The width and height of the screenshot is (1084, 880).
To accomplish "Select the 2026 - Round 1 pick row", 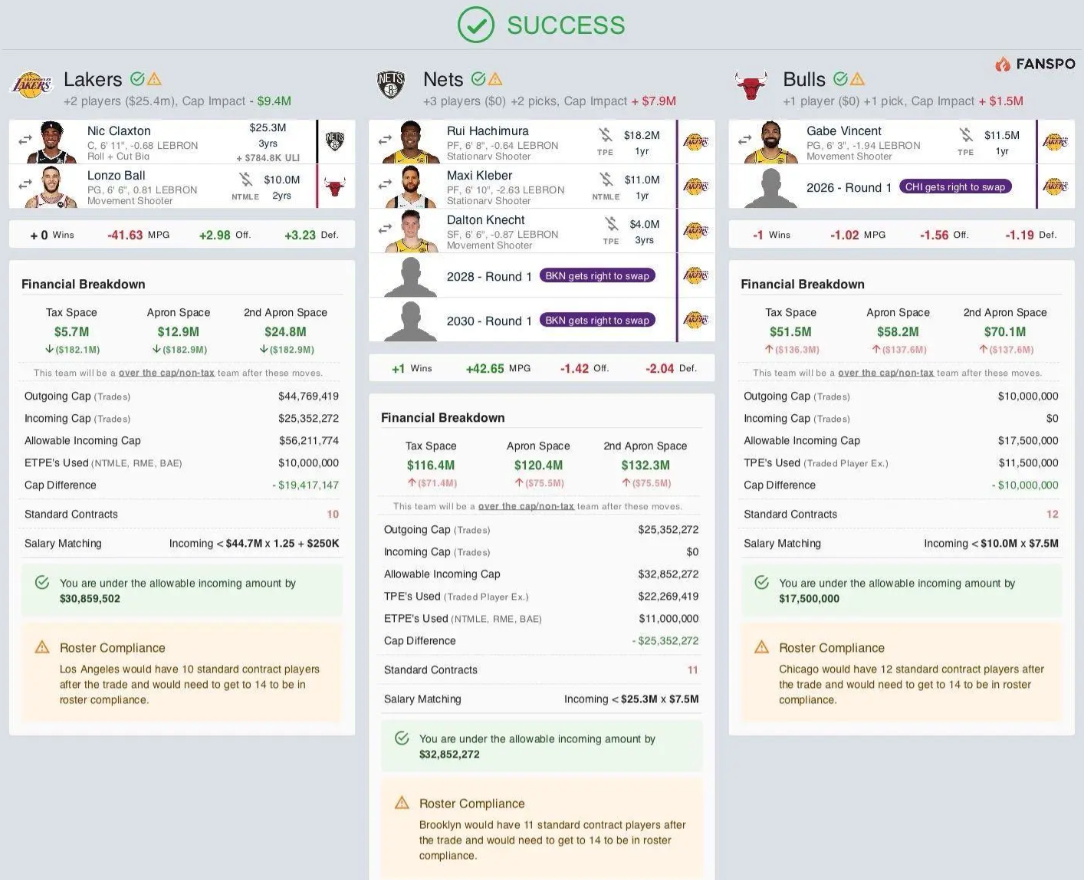I will pyautogui.click(x=901, y=187).
